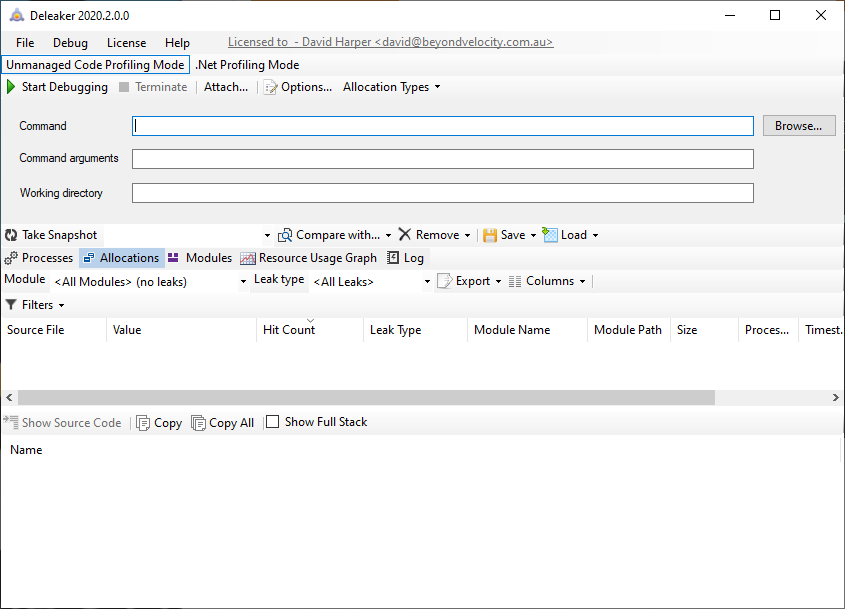Open the Leak type All Leaks combo box
Screen dimensions: 845x609
click(371, 282)
